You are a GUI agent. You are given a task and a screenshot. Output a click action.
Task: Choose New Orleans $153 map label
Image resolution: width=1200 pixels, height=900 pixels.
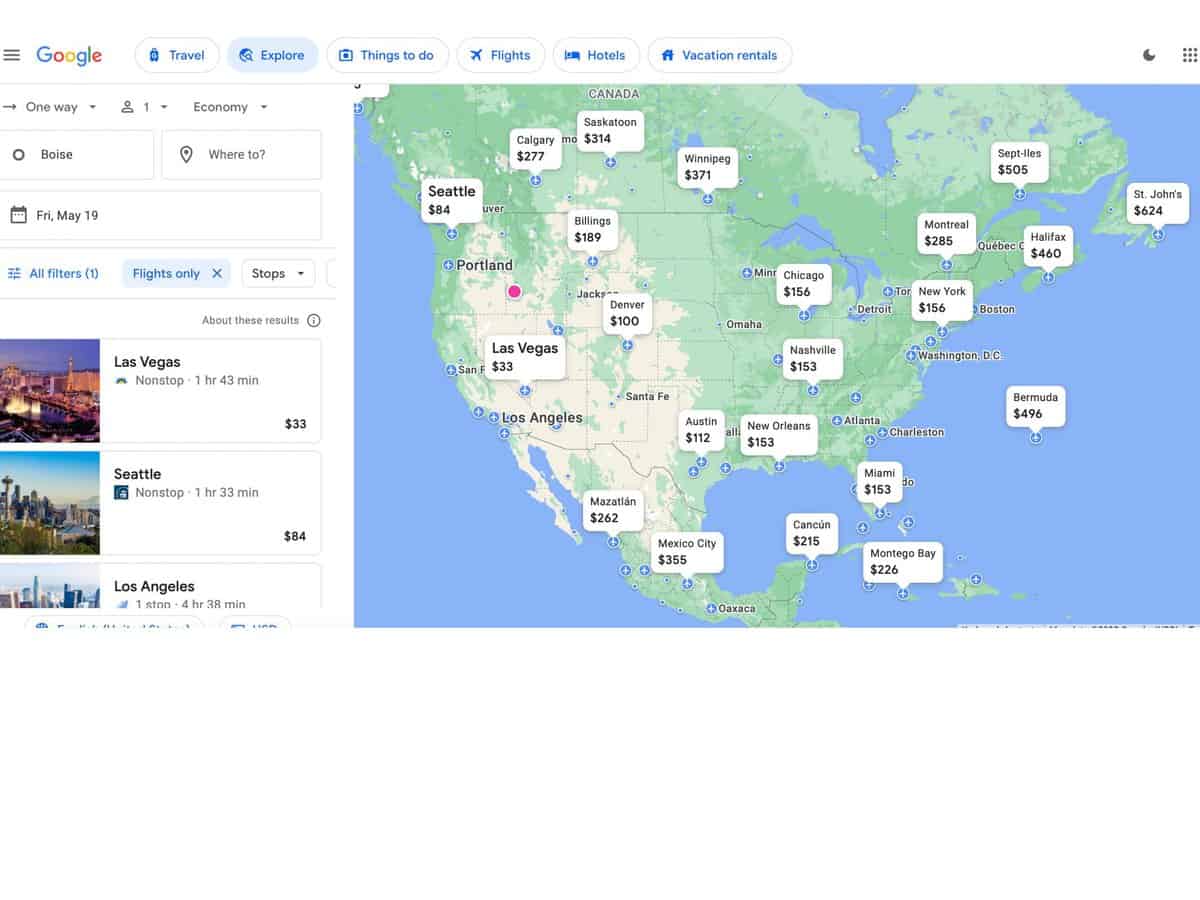click(x=779, y=434)
